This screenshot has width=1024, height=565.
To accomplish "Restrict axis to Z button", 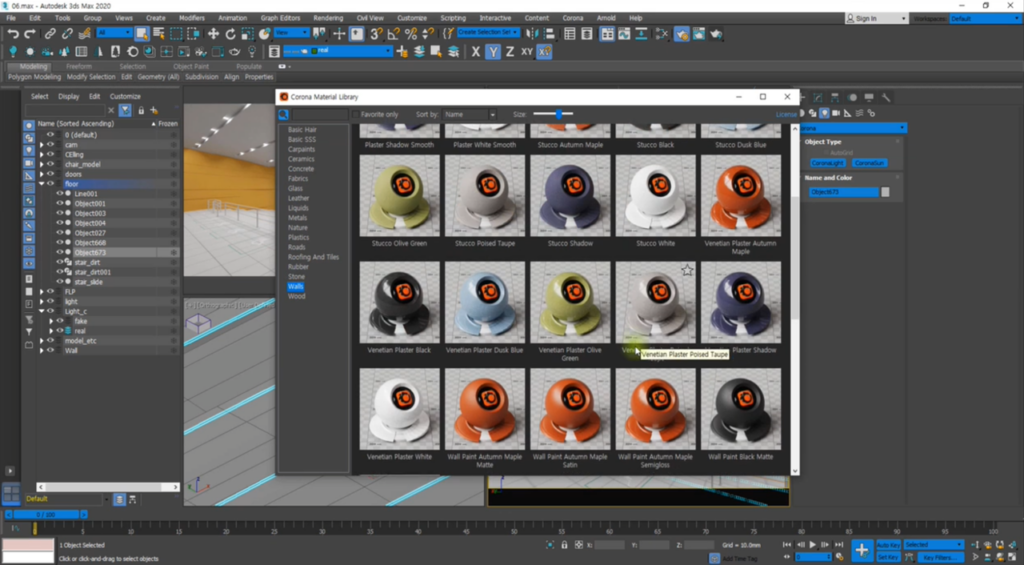I will pyautogui.click(x=510, y=52).
